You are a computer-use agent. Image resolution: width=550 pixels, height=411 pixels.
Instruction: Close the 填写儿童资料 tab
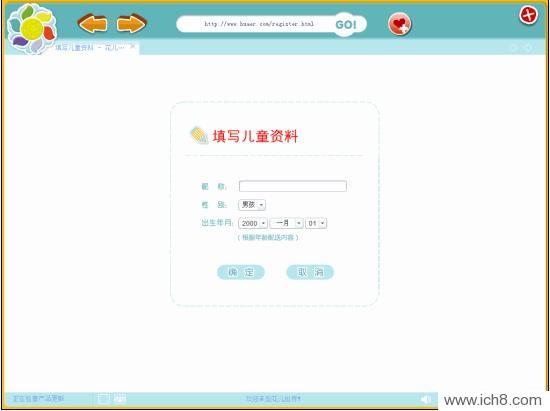[x=133, y=46]
